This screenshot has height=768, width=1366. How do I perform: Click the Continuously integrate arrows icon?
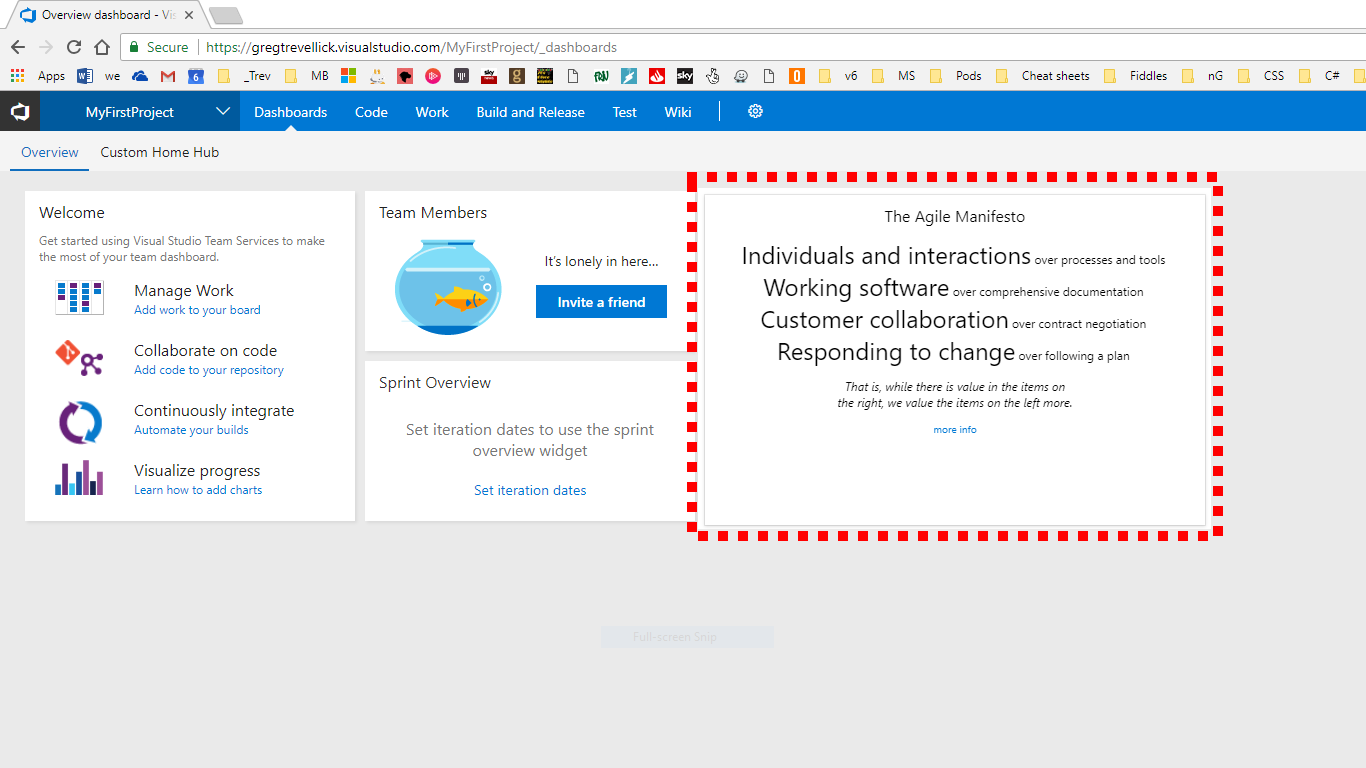click(x=79, y=421)
